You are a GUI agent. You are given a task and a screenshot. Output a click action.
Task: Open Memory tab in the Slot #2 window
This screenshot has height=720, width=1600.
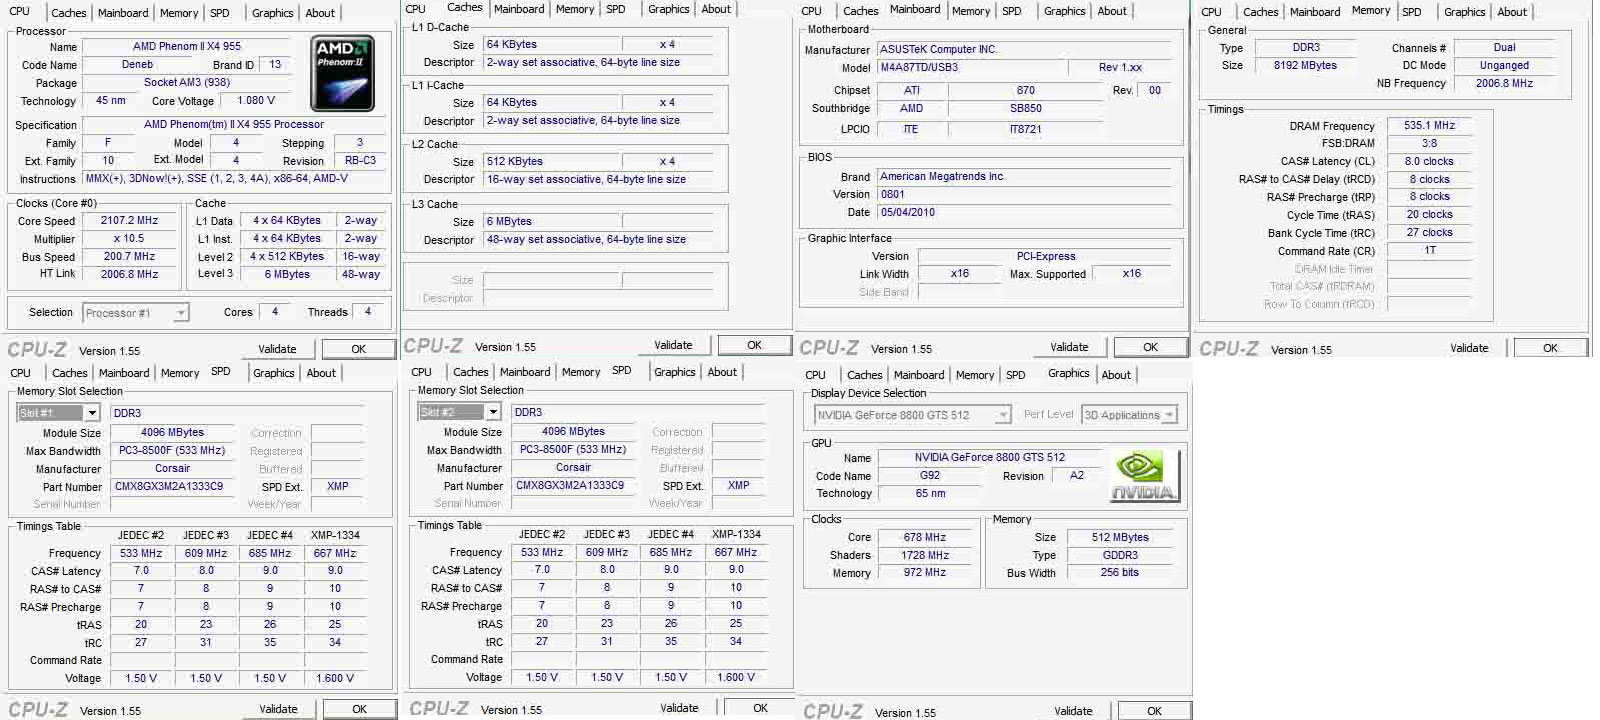point(581,372)
